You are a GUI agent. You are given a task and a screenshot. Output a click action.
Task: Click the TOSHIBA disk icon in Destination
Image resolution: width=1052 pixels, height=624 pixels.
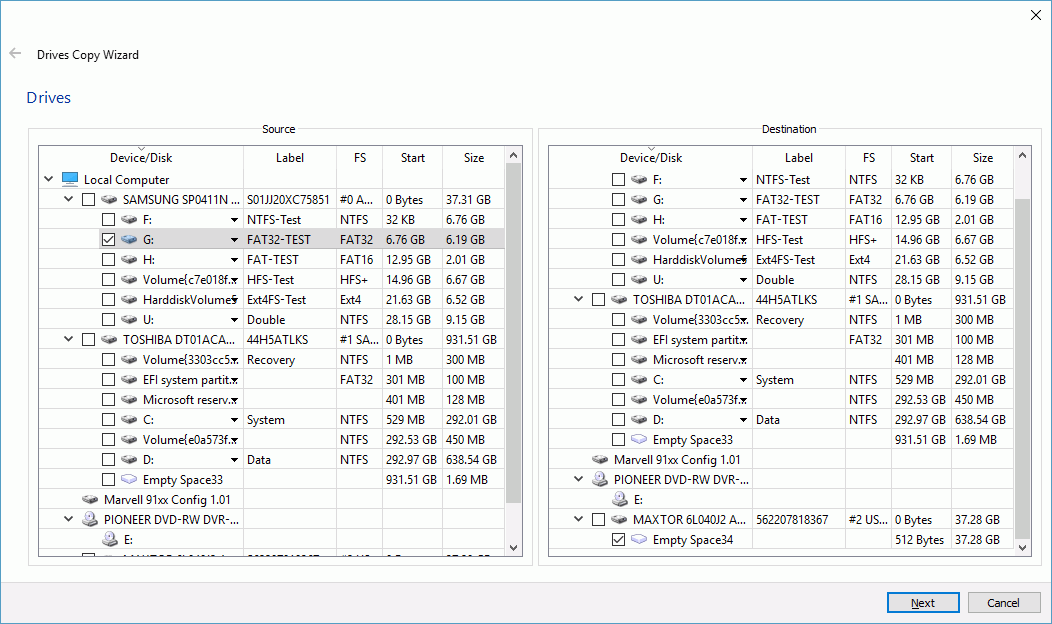[x=619, y=300]
